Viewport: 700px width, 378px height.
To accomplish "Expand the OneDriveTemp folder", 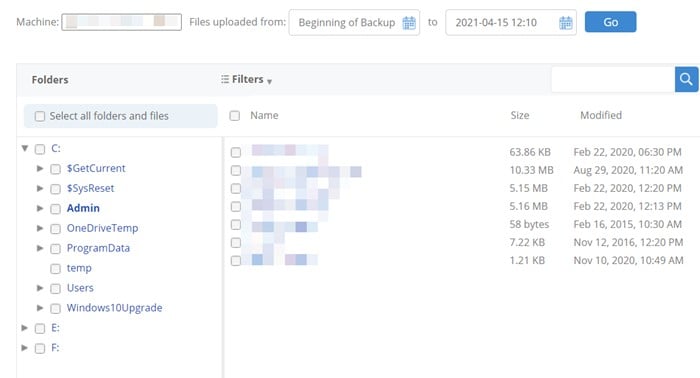I will tap(40, 228).
